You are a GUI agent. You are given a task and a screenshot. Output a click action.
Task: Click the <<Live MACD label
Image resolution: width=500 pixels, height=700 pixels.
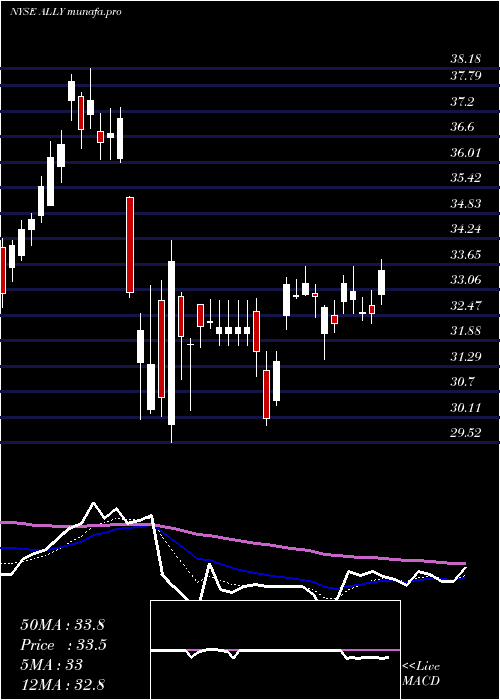(x=421, y=674)
